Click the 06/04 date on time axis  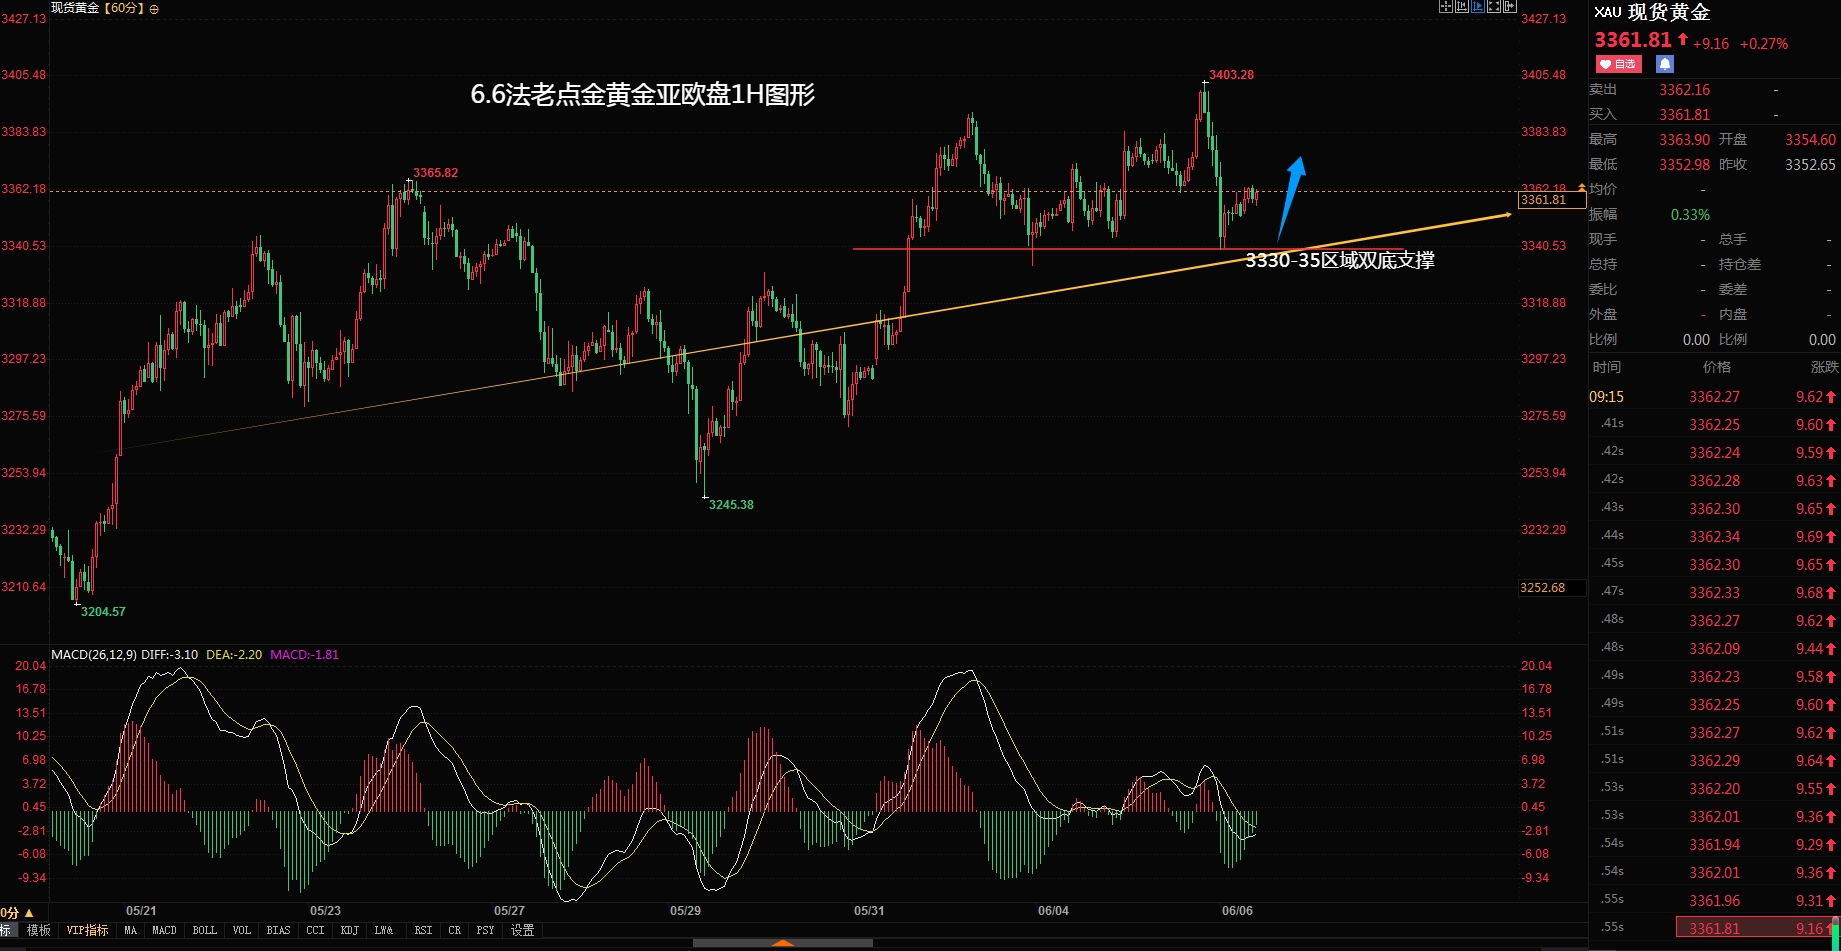(1053, 911)
